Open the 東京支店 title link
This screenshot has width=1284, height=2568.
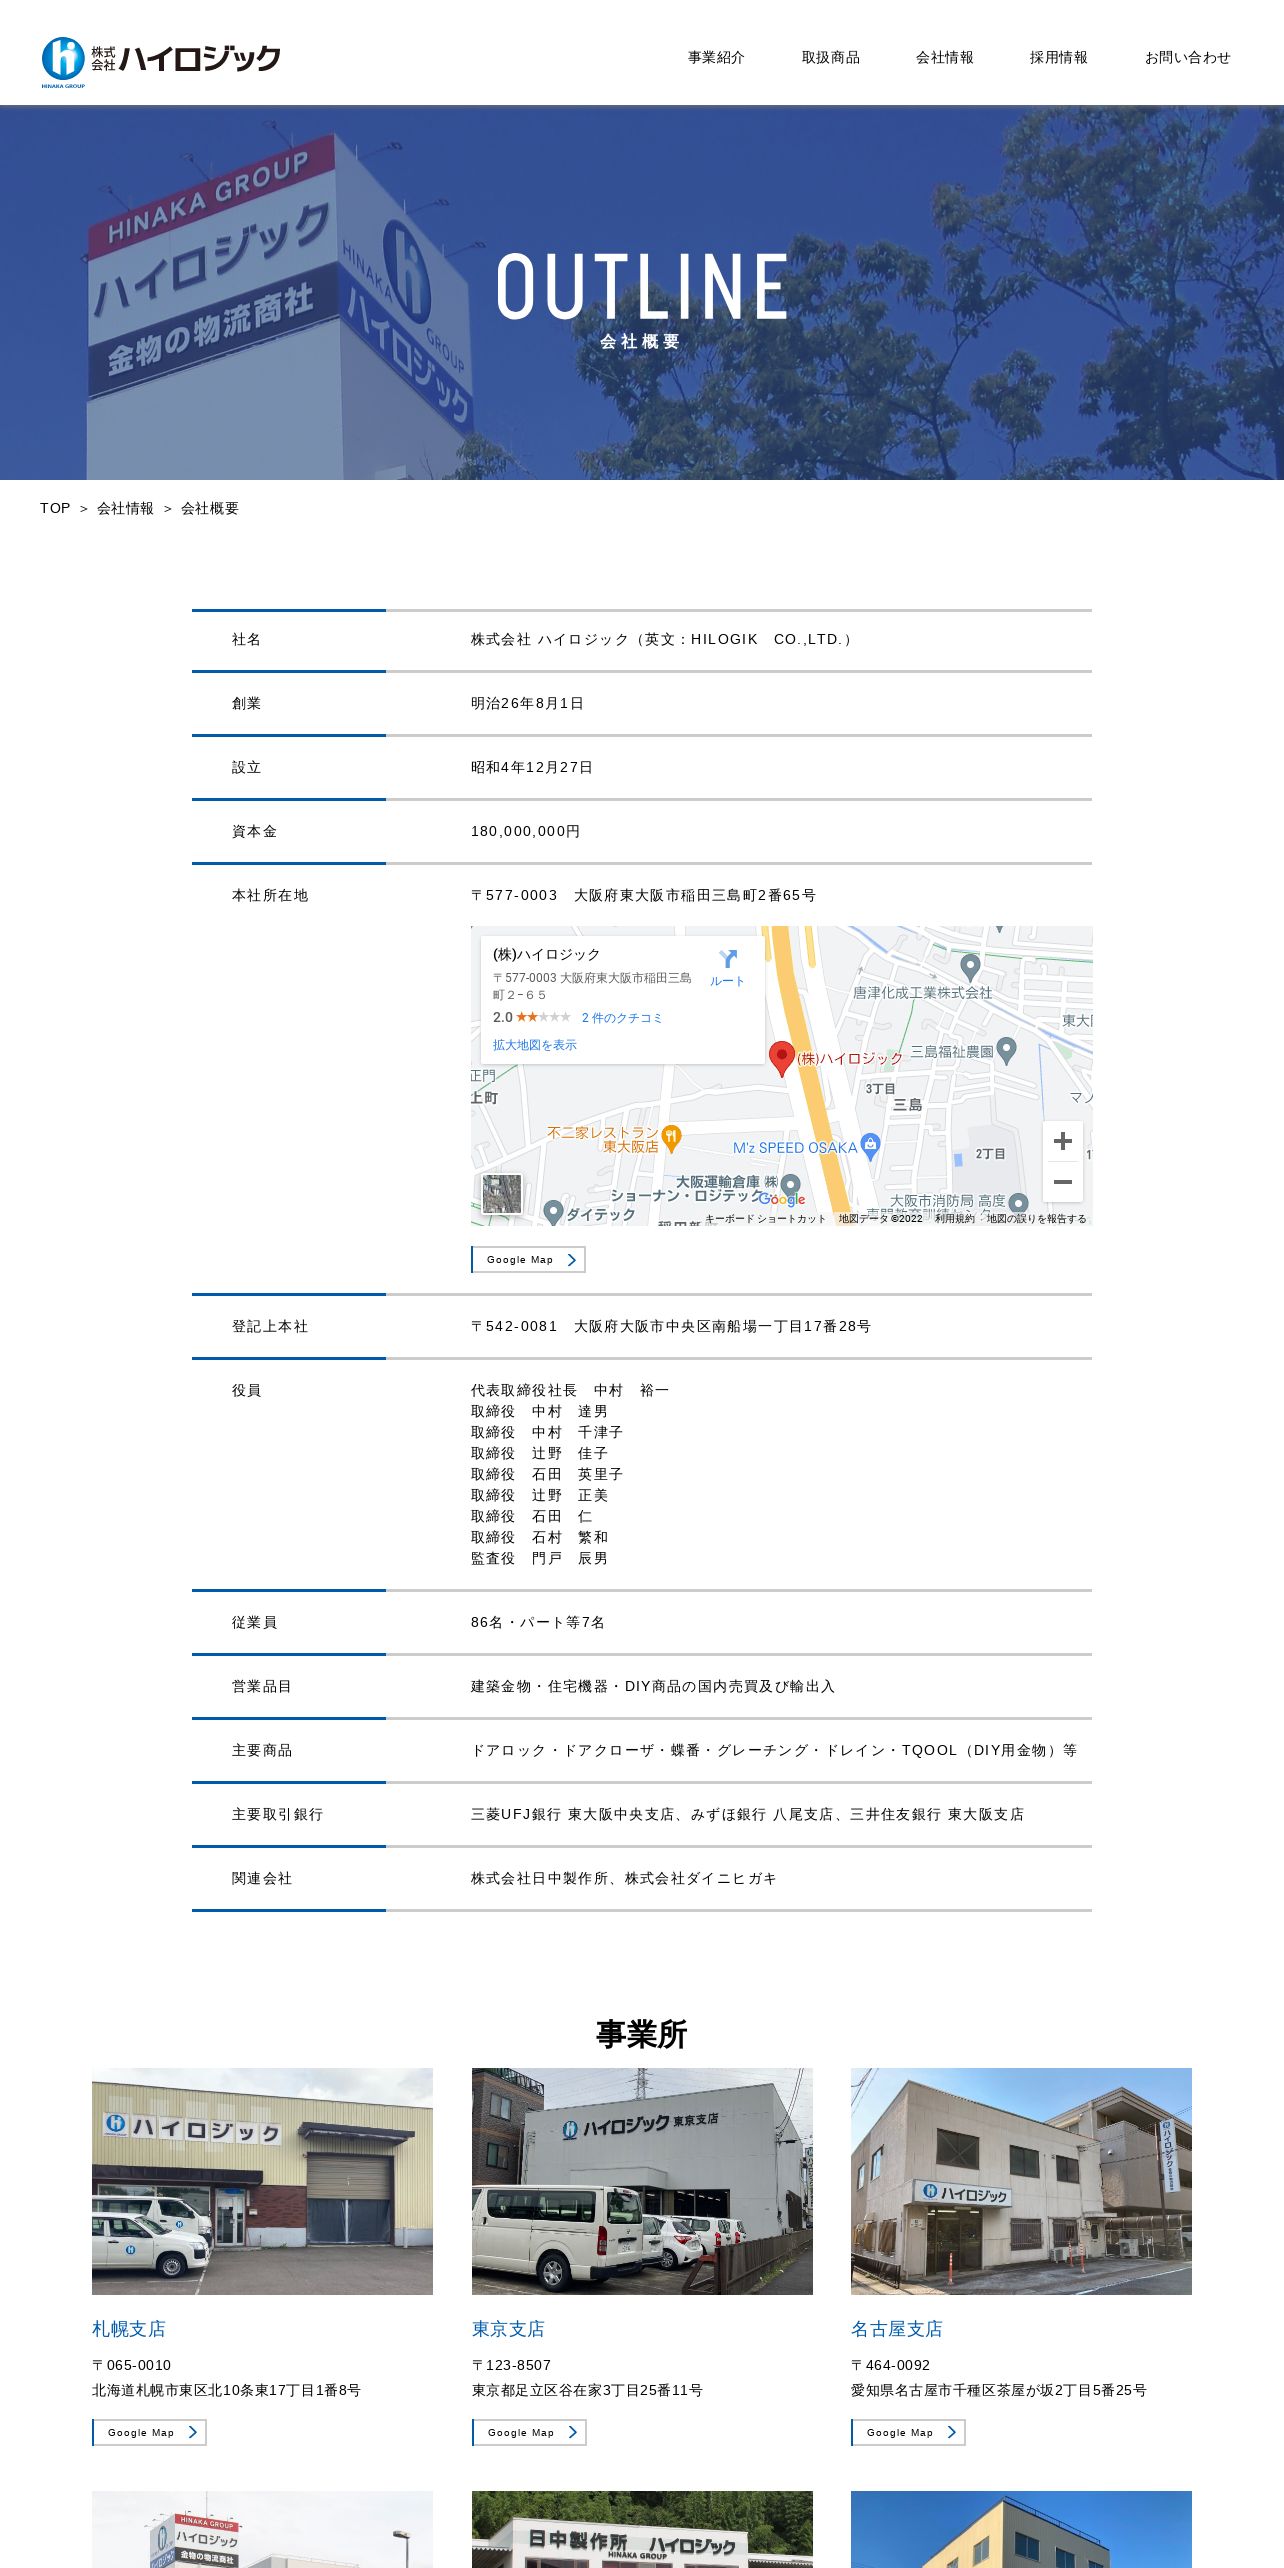coord(508,2329)
